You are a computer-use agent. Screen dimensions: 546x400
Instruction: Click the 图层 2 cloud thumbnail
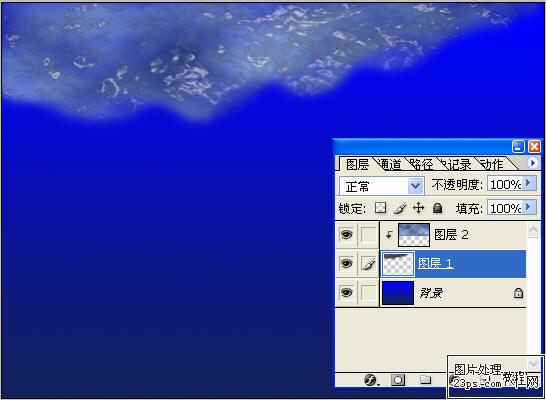414,235
